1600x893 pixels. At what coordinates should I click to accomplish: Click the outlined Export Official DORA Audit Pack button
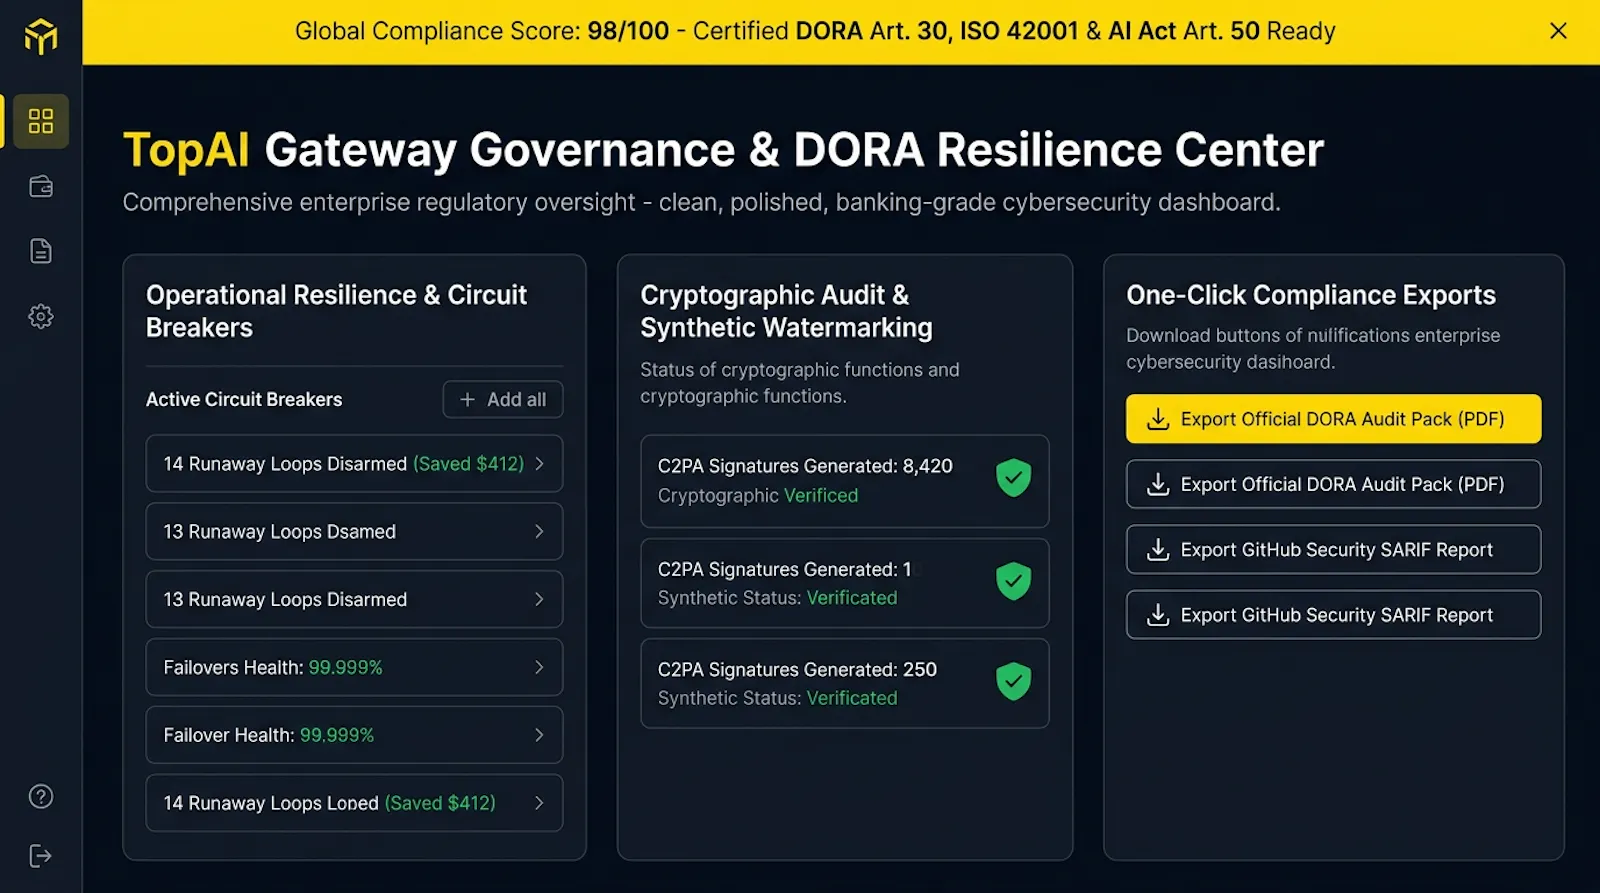tap(1333, 484)
